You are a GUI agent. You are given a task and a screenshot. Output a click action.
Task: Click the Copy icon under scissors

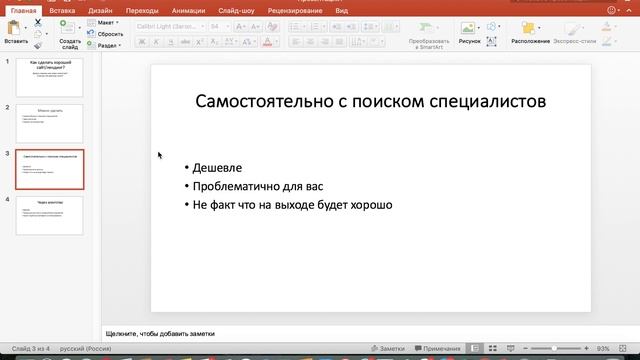pos(38,34)
